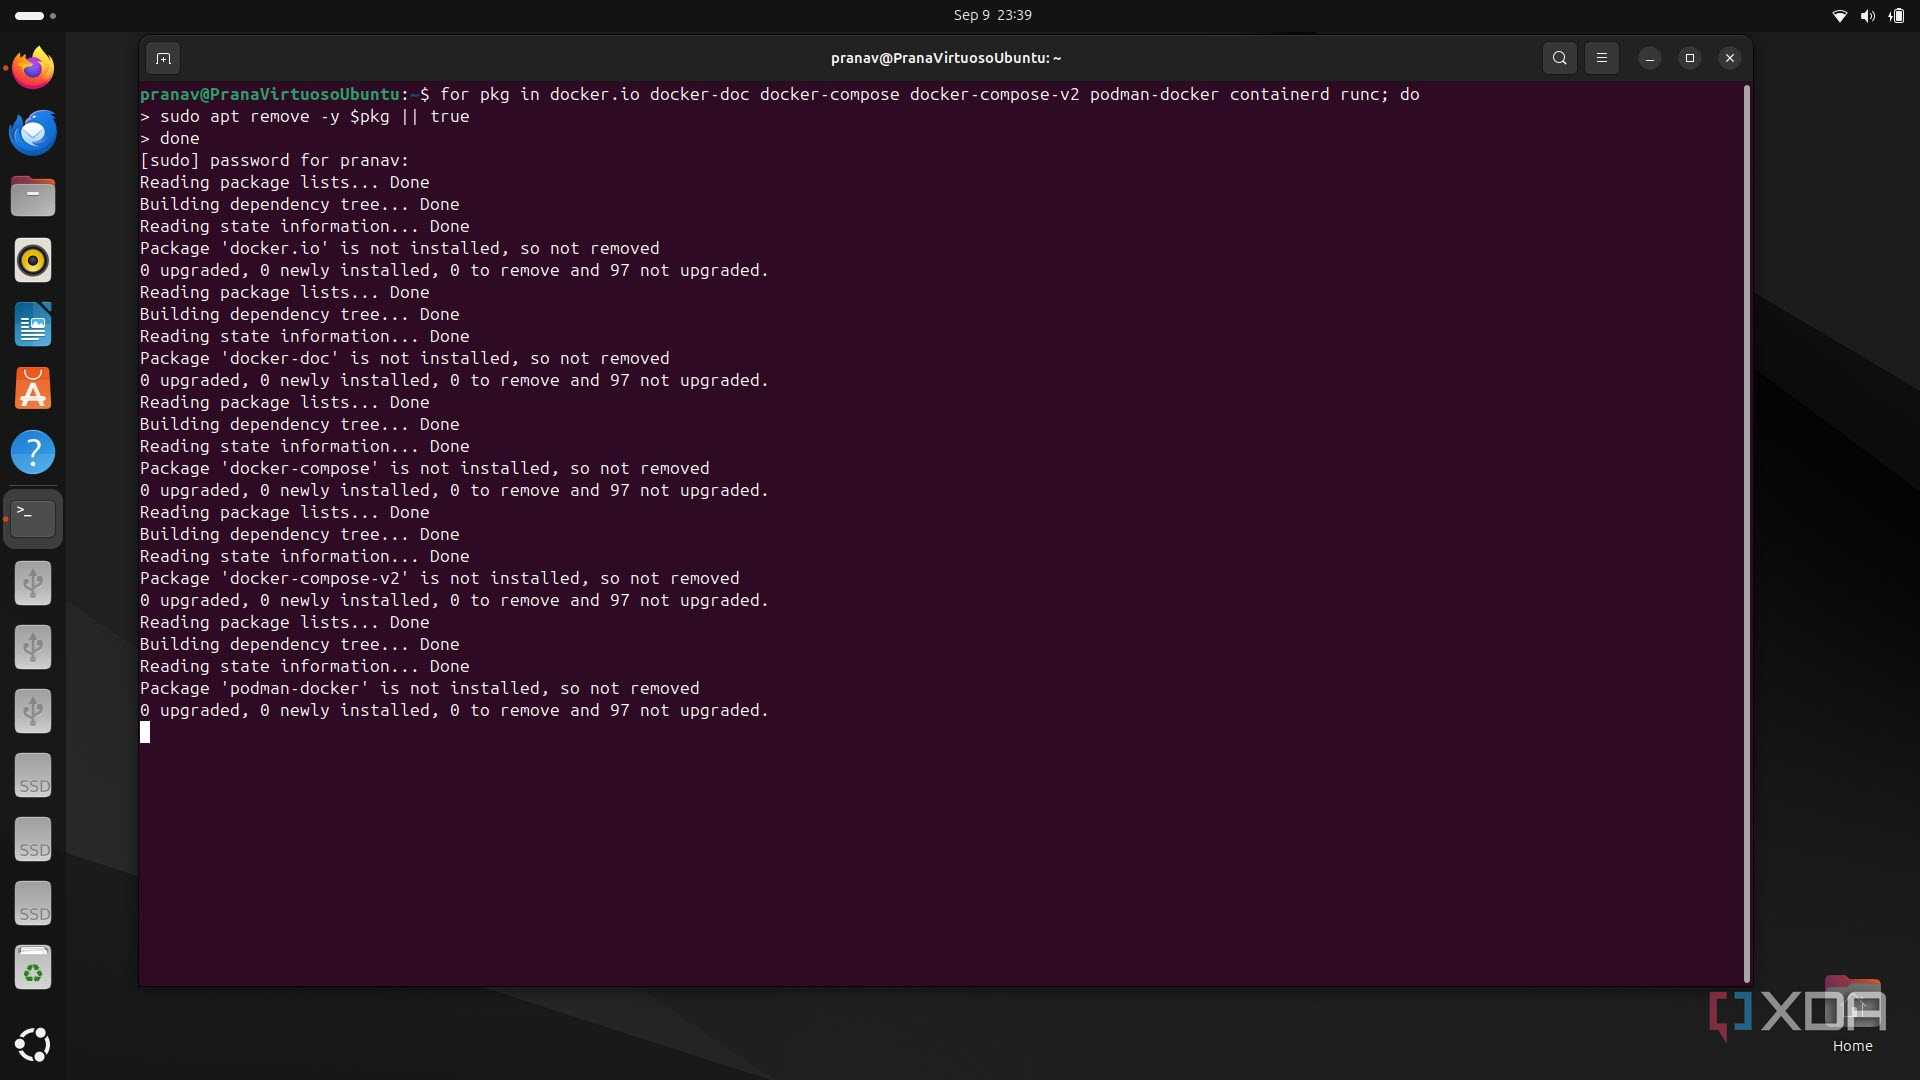
Task: Open the third USB drive in the dock
Action: tap(33, 711)
